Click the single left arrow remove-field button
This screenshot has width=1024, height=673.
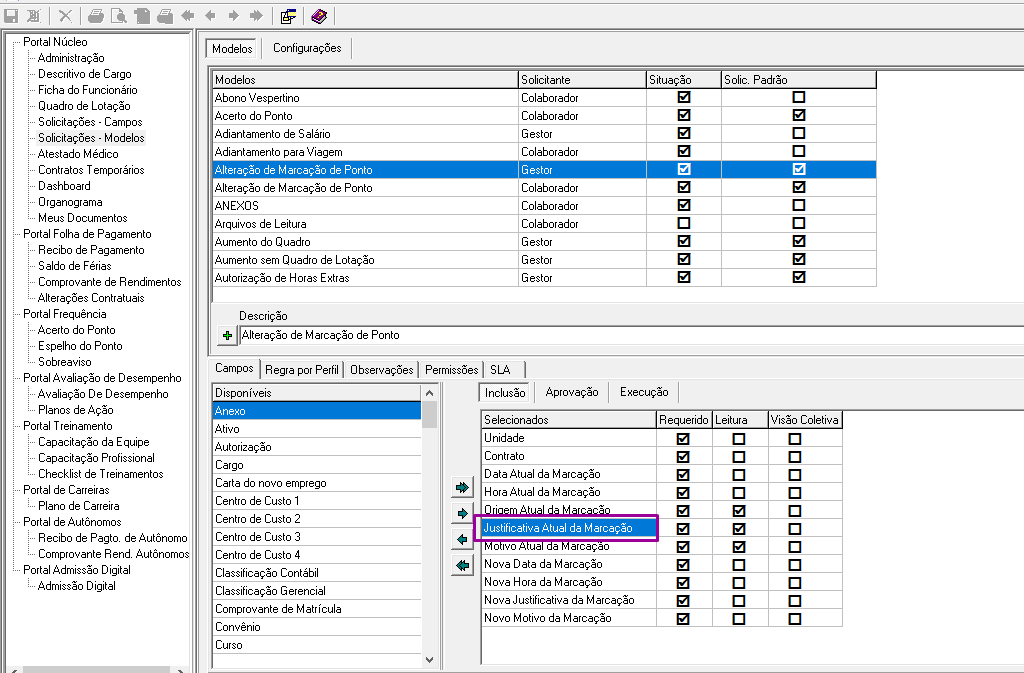[x=462, y=540]
